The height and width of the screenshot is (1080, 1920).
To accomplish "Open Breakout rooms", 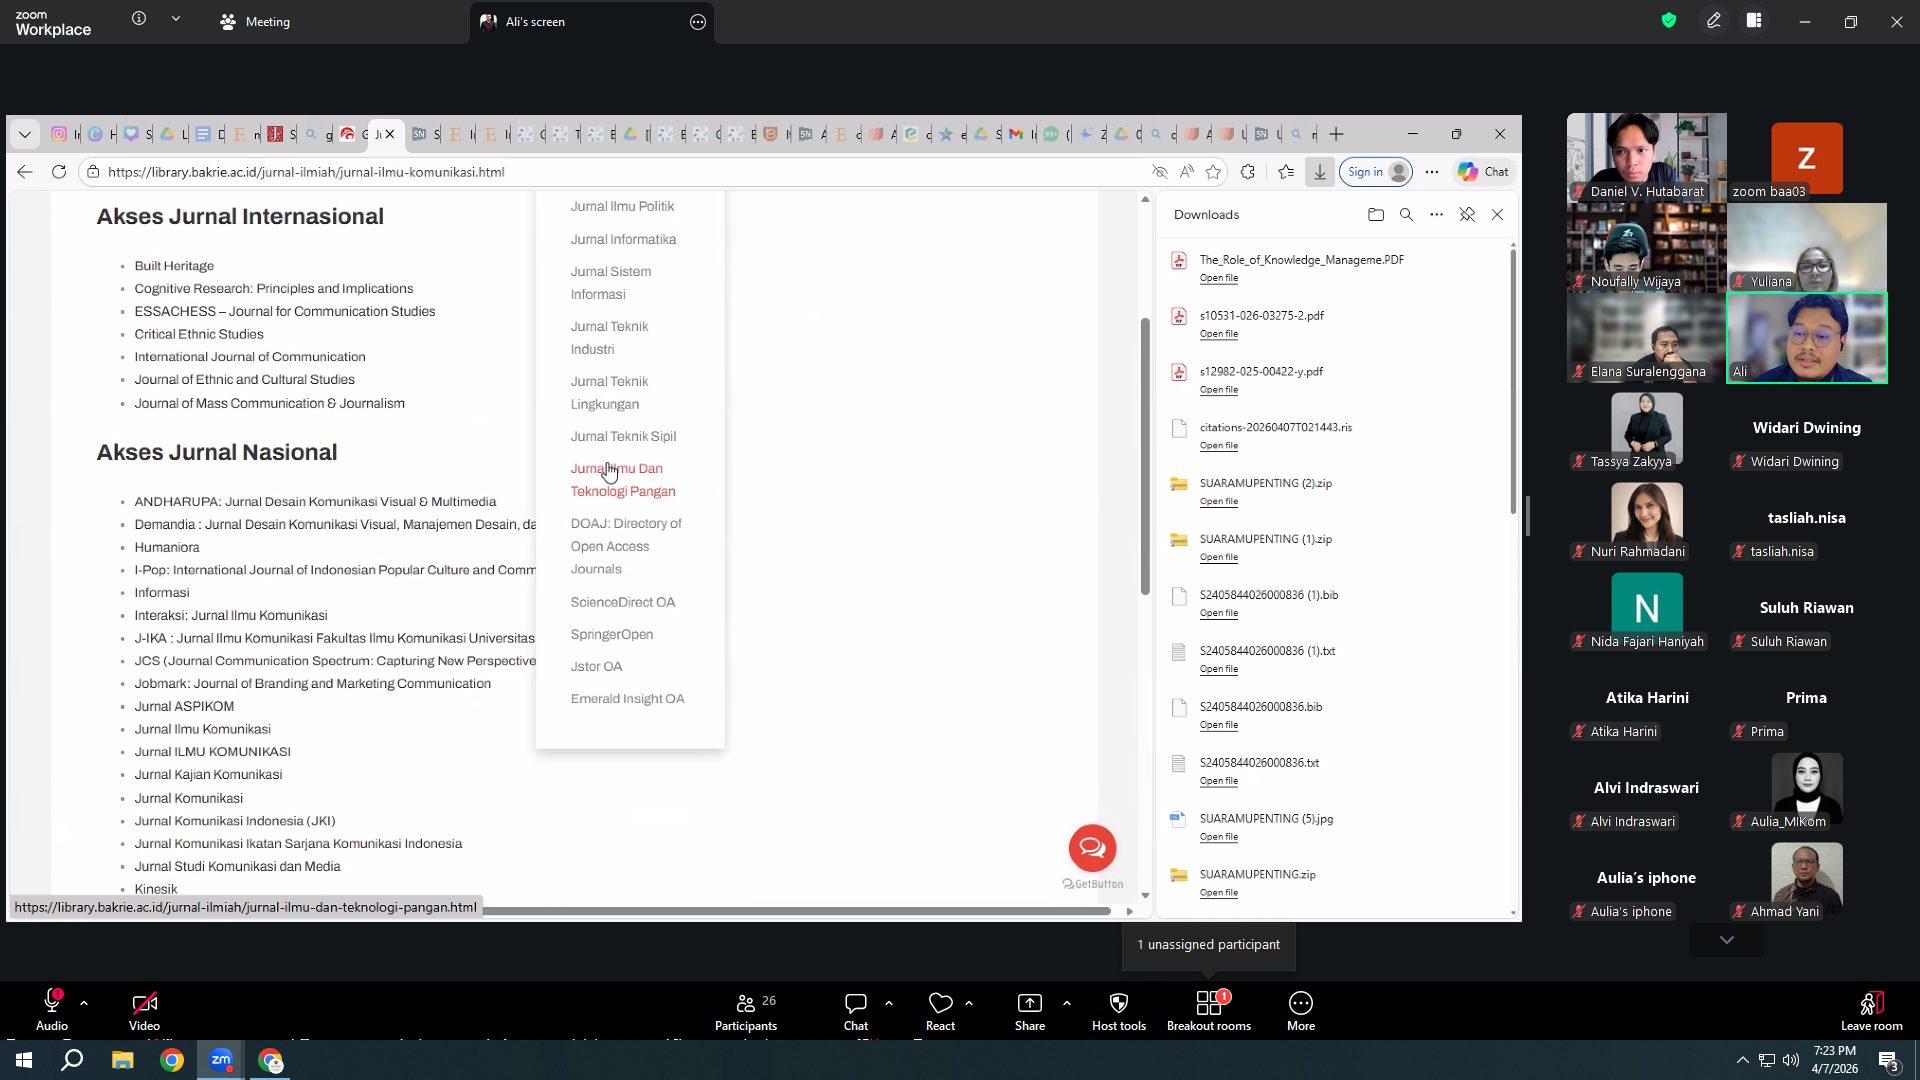I will pyautogui.click(x=1209, y=1010).
